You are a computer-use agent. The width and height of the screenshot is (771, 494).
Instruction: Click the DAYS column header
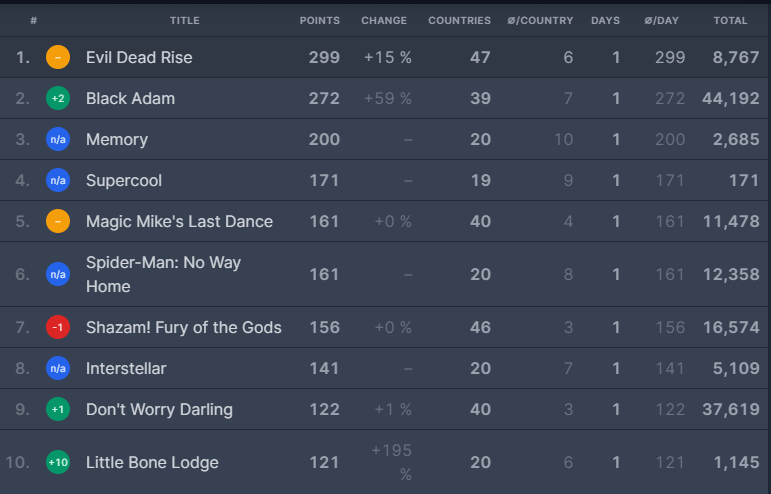(x=605, y=21)
